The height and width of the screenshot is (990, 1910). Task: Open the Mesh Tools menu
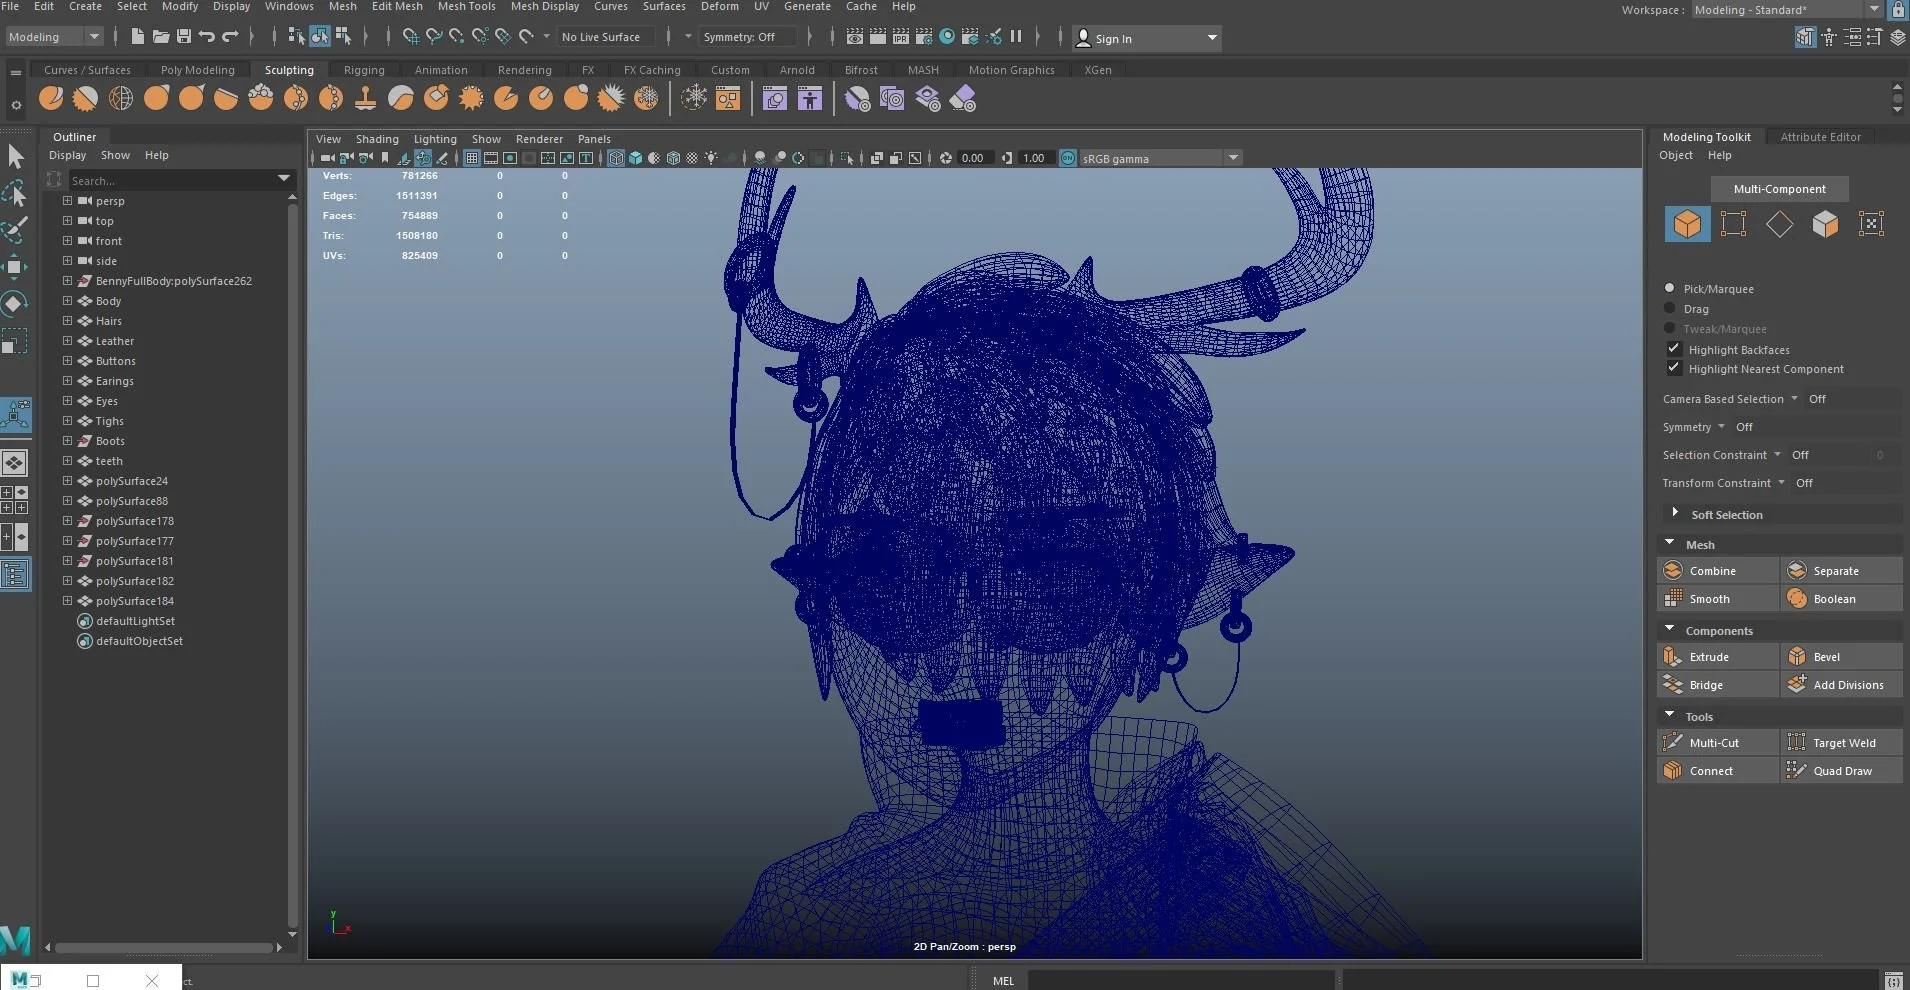click(x=466, y=6)
